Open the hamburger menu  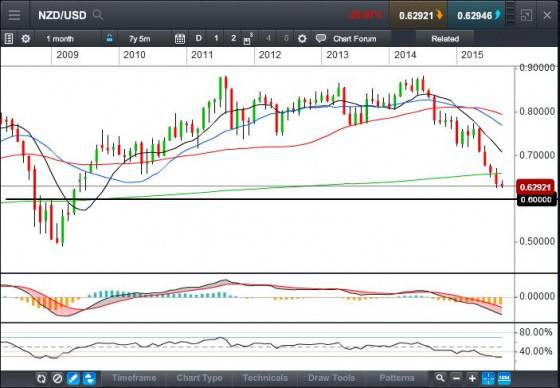14,15
